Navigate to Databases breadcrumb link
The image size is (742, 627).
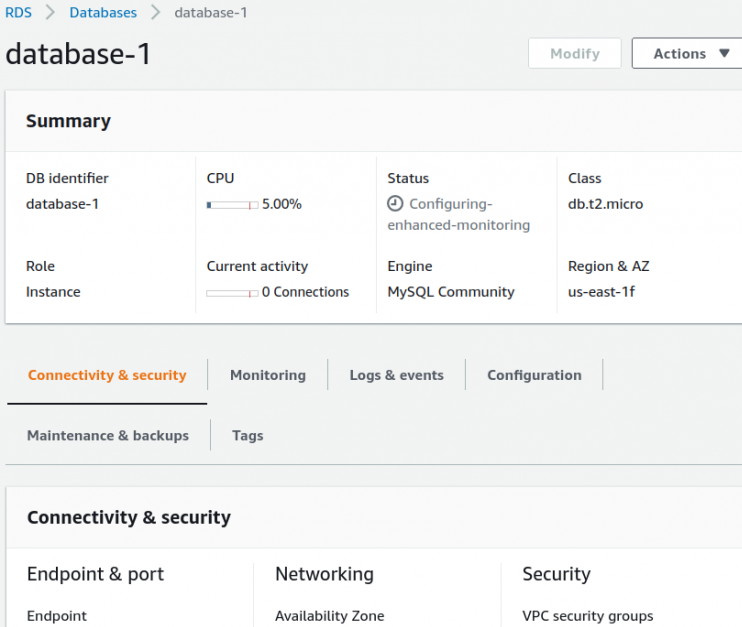tap(103, 13)
